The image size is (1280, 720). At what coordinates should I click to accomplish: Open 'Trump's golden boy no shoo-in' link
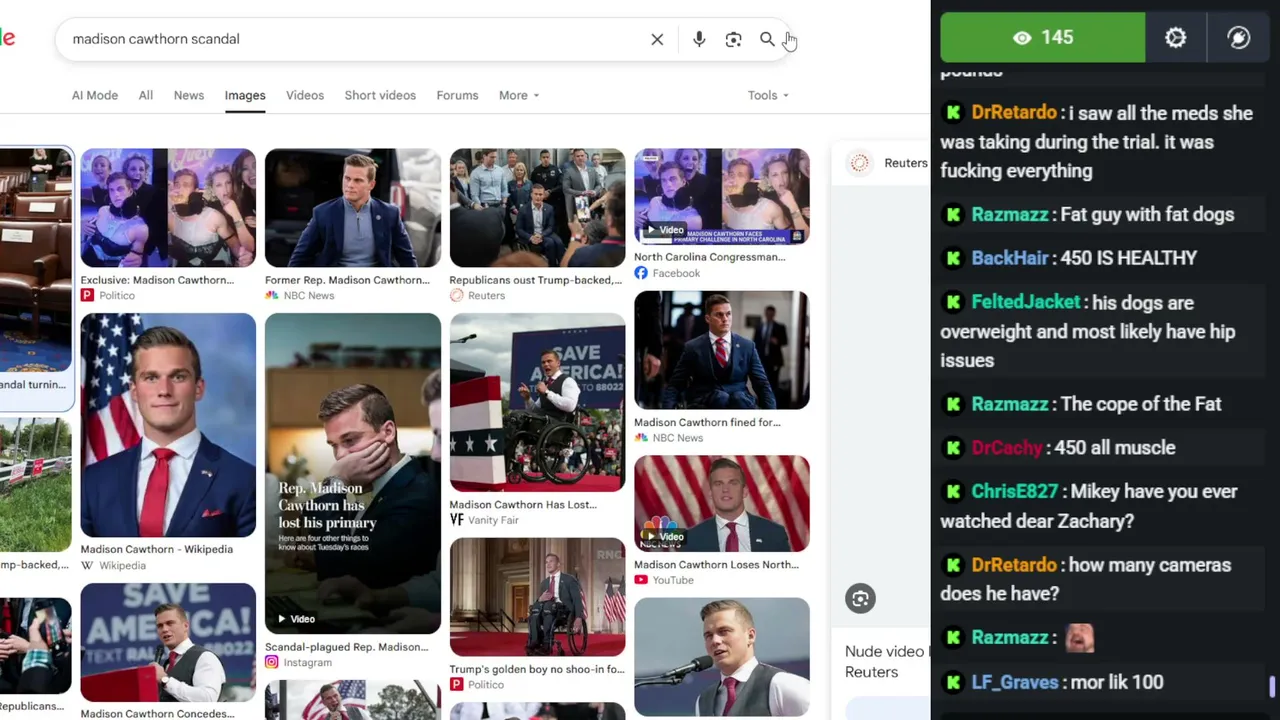click(537, 669)
